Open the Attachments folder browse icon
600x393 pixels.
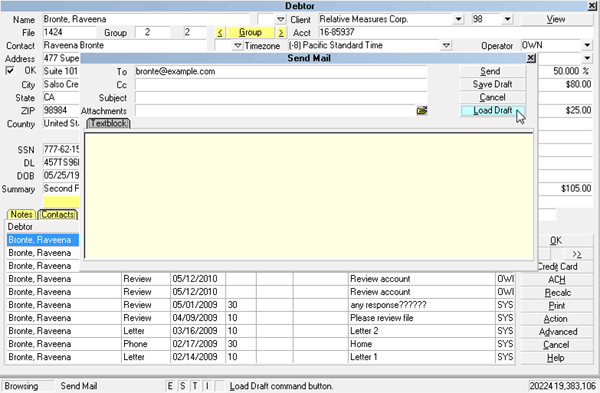coord(422,111)
